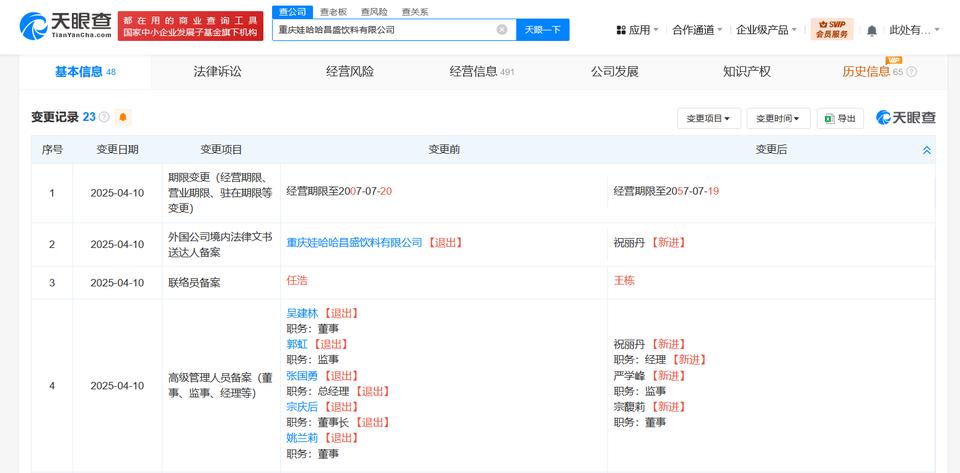This screenshot has height=473, width=960.
Task: Open the 公司发展 tab
Action: pos(614,72)
